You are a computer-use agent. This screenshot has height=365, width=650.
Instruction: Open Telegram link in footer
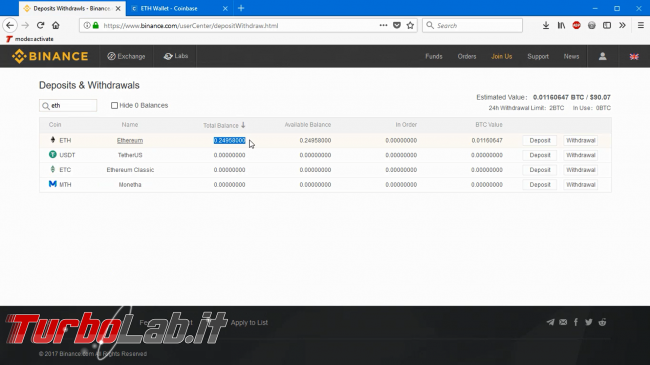pyautogui.click(x=550, y=322)
